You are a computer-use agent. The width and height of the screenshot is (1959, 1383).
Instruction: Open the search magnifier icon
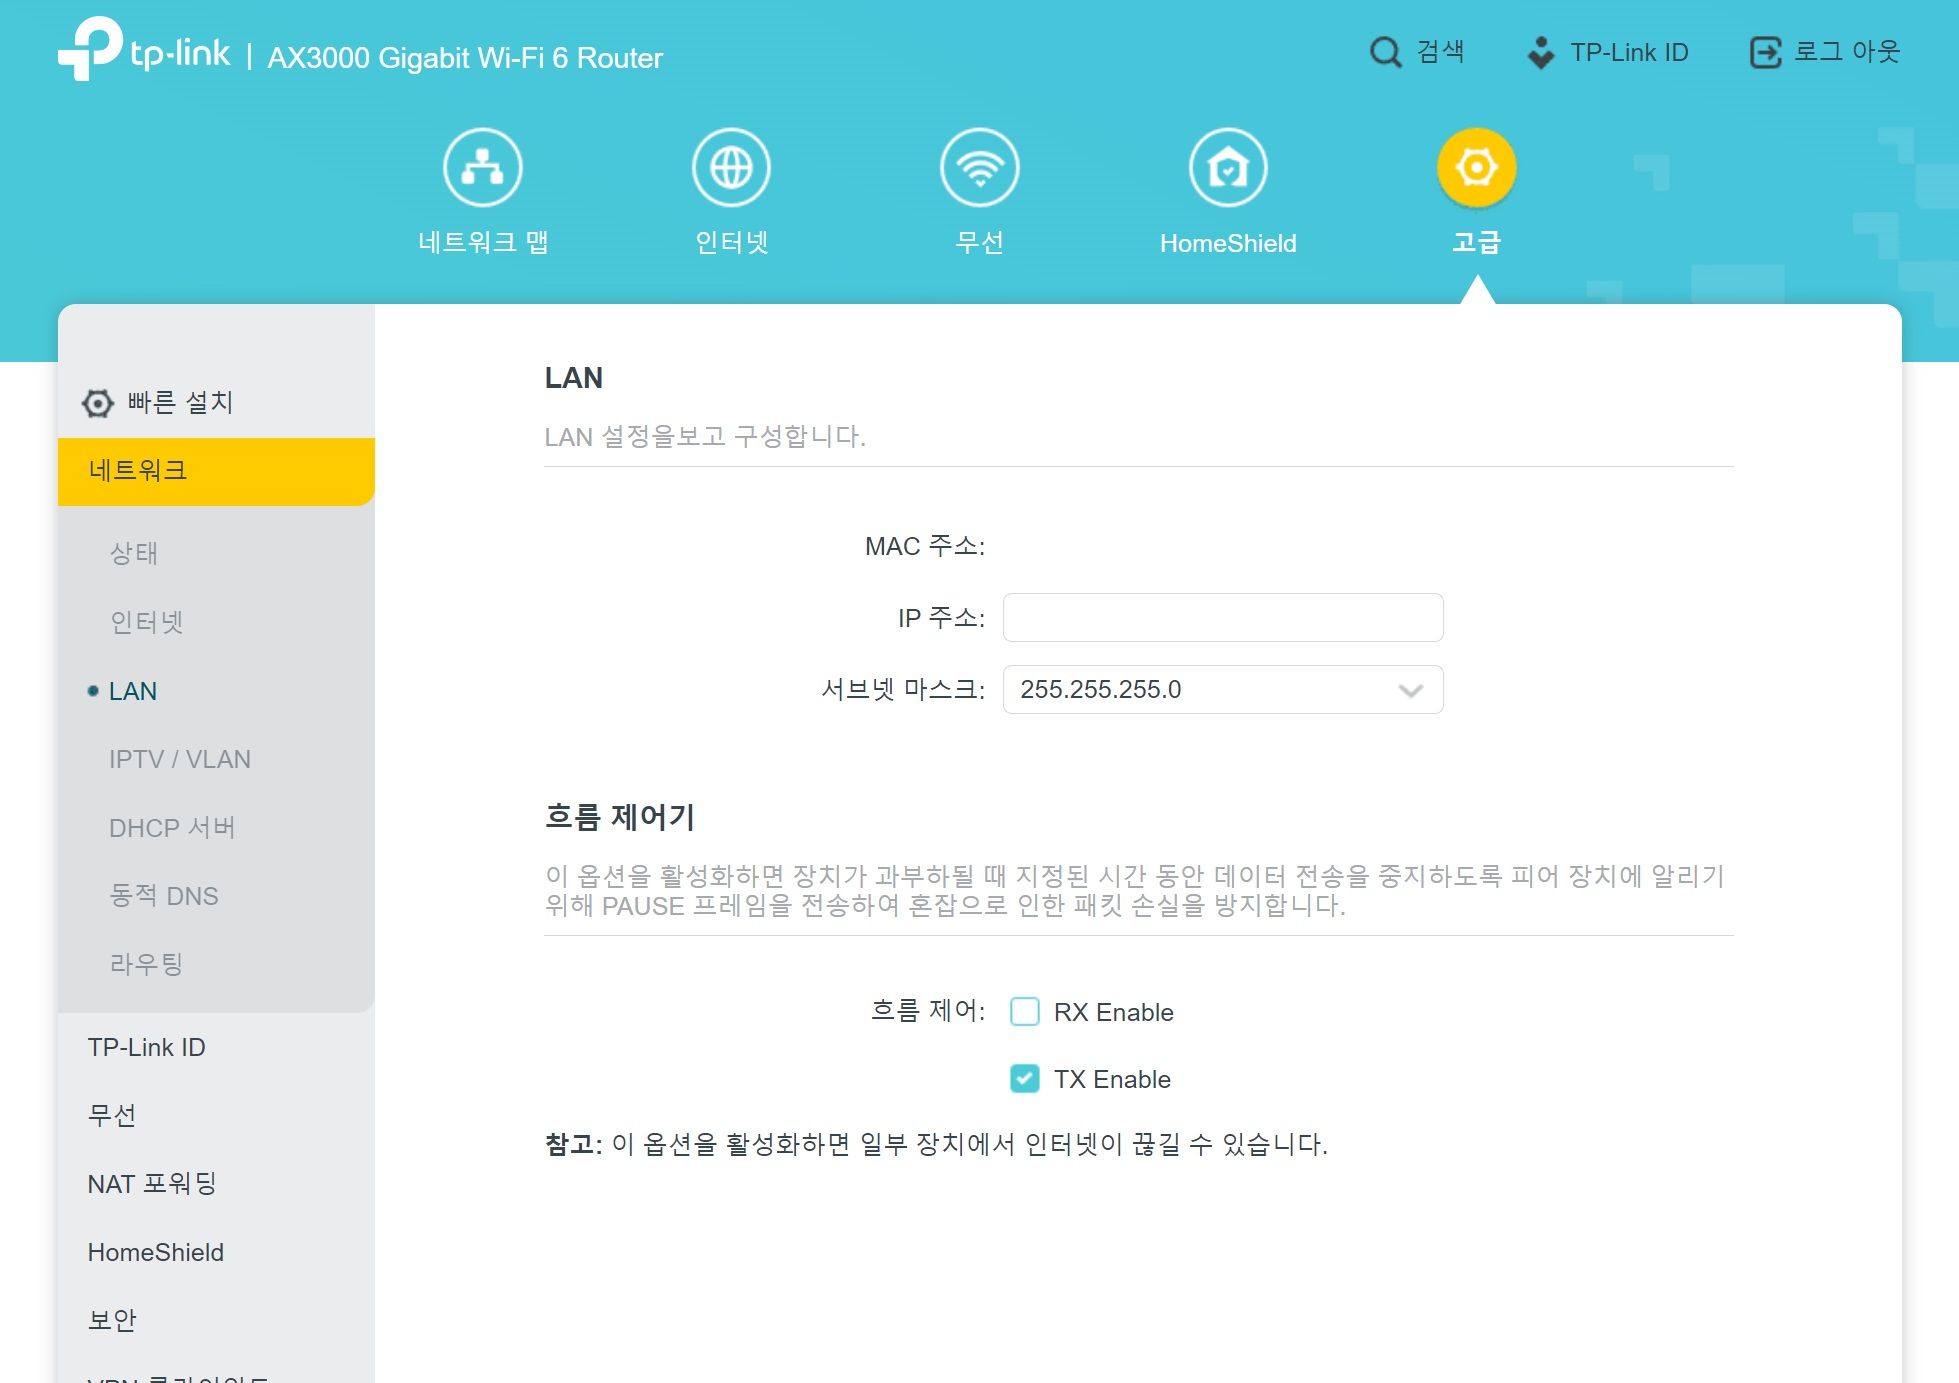point(1385,52)
